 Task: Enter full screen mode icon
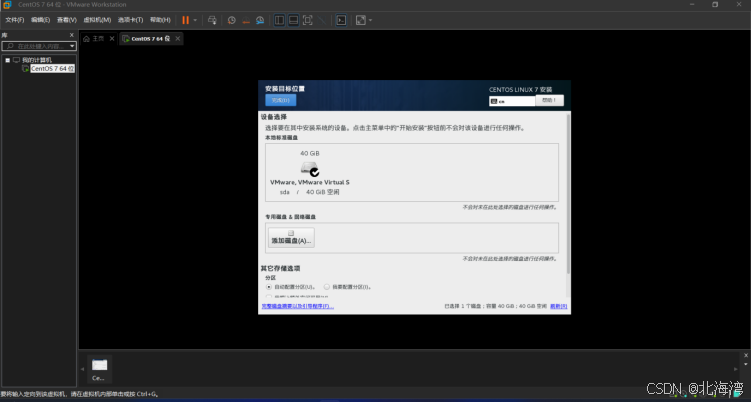[307, 20]
